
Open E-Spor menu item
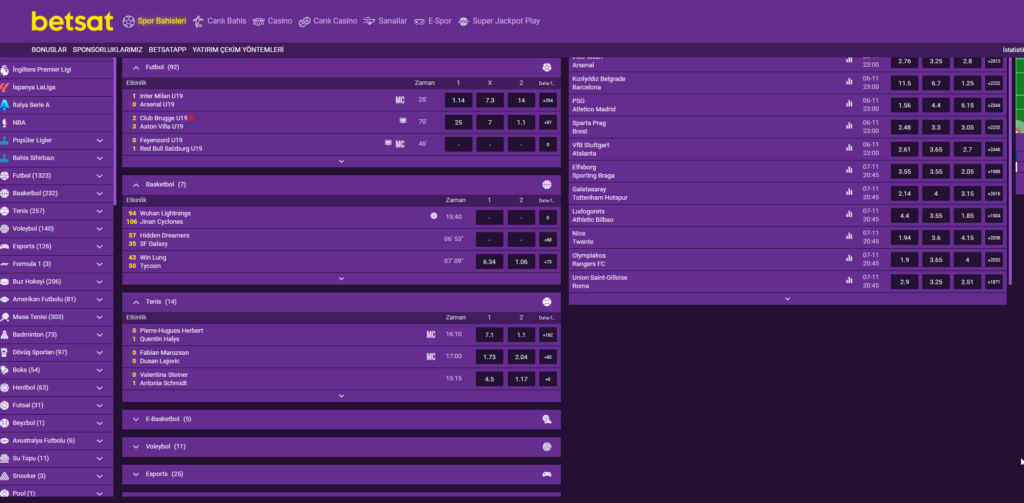pos(432,21)
